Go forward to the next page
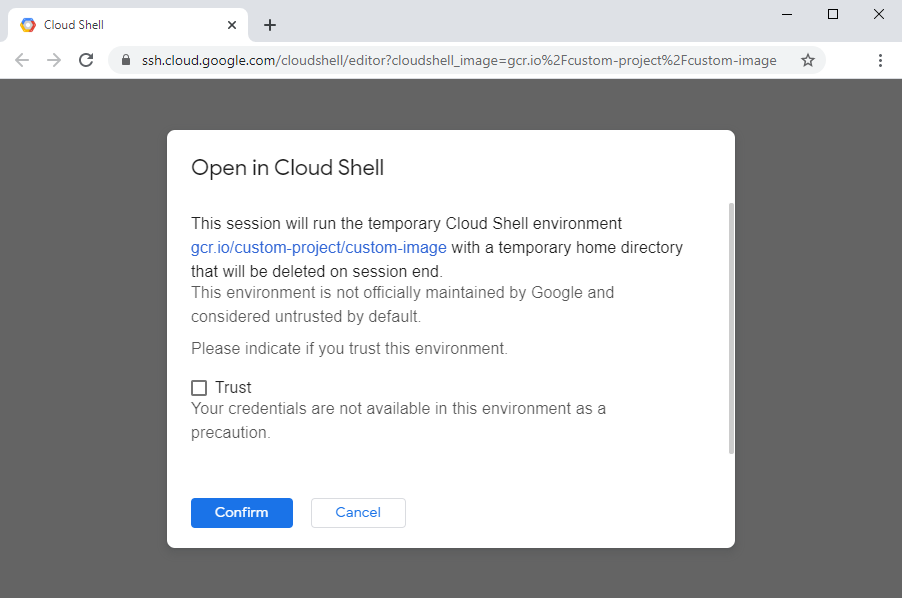This screenshot has height=598, width=902. click(x=54, y=60)
